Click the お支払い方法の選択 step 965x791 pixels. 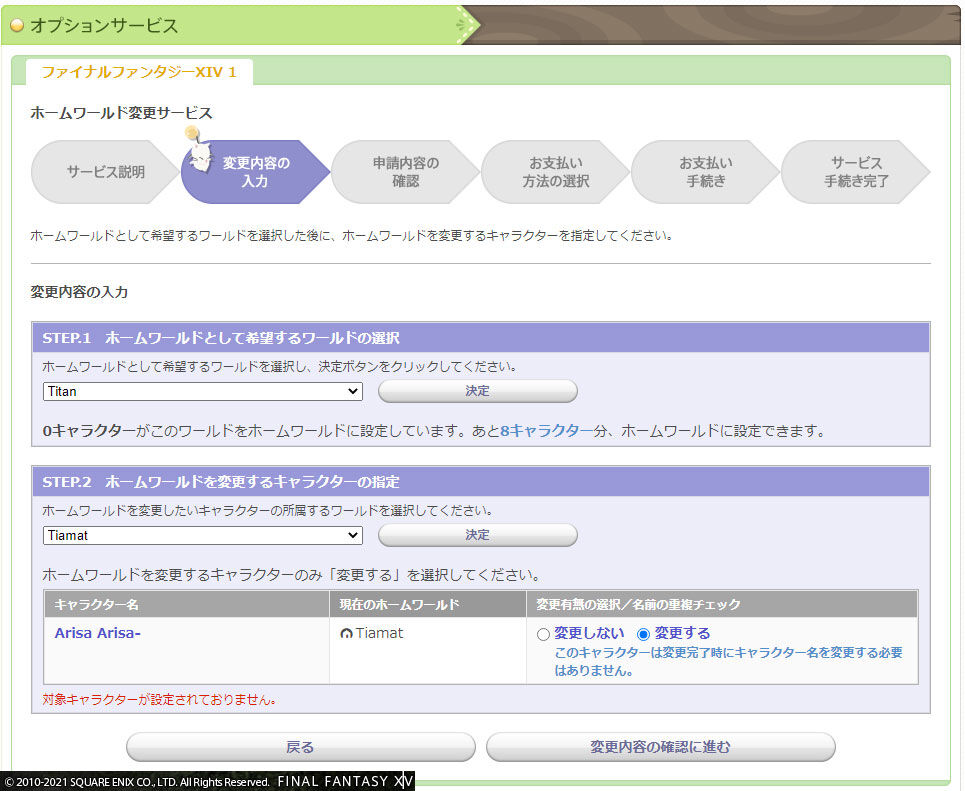point(555,172)
